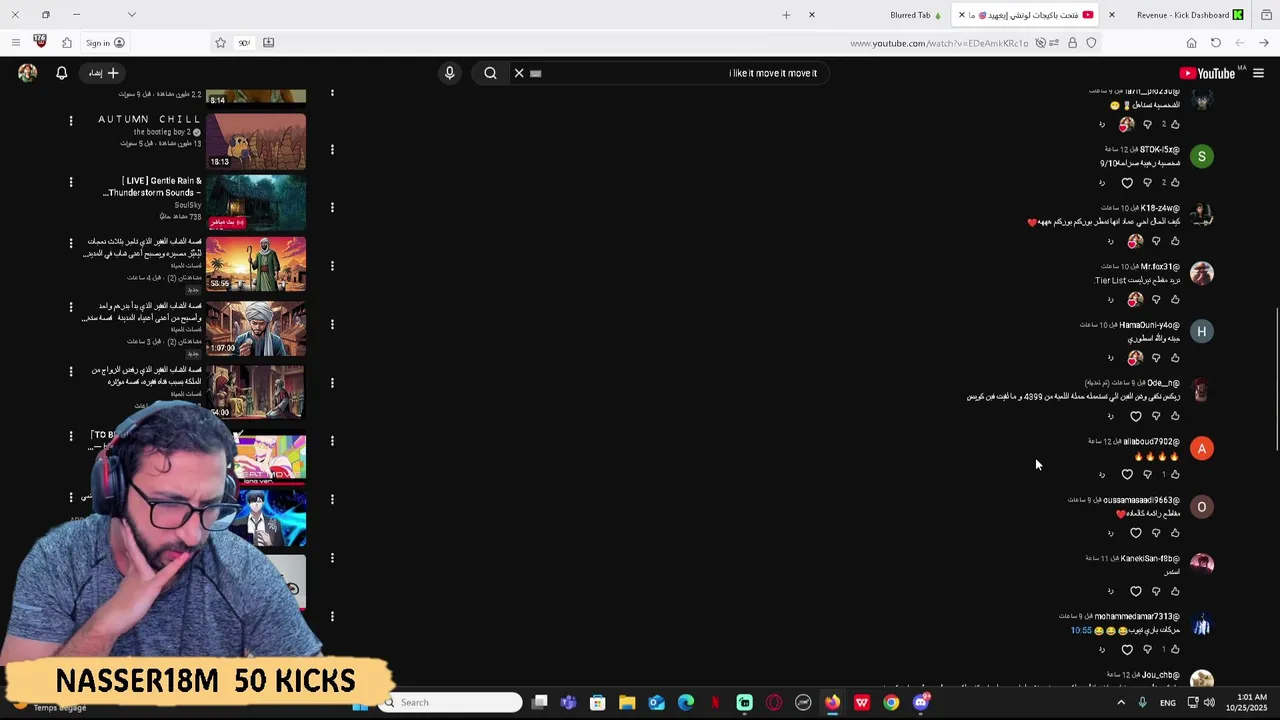
Task: Open the account avatar menu
Action: (27, 73)
